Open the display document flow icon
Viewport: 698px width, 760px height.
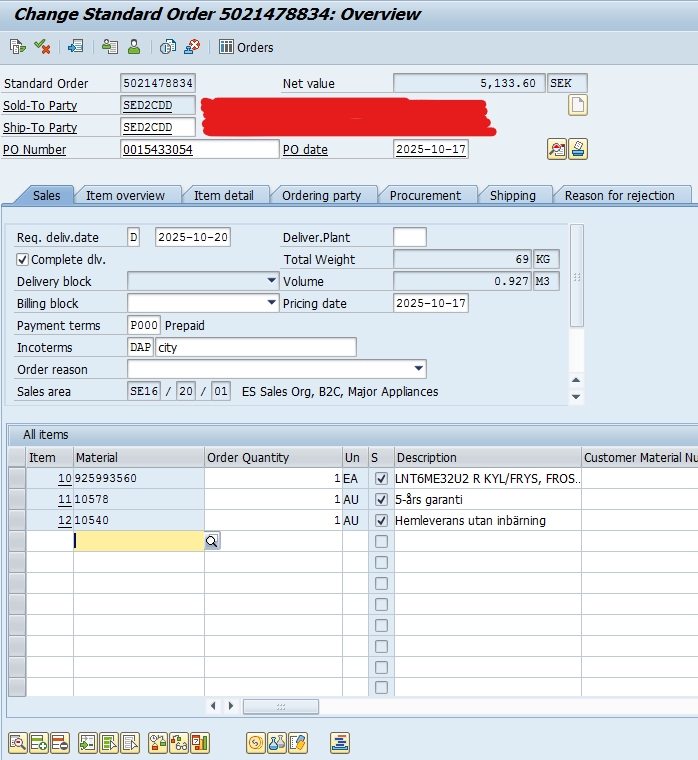(x=18, y=47)
